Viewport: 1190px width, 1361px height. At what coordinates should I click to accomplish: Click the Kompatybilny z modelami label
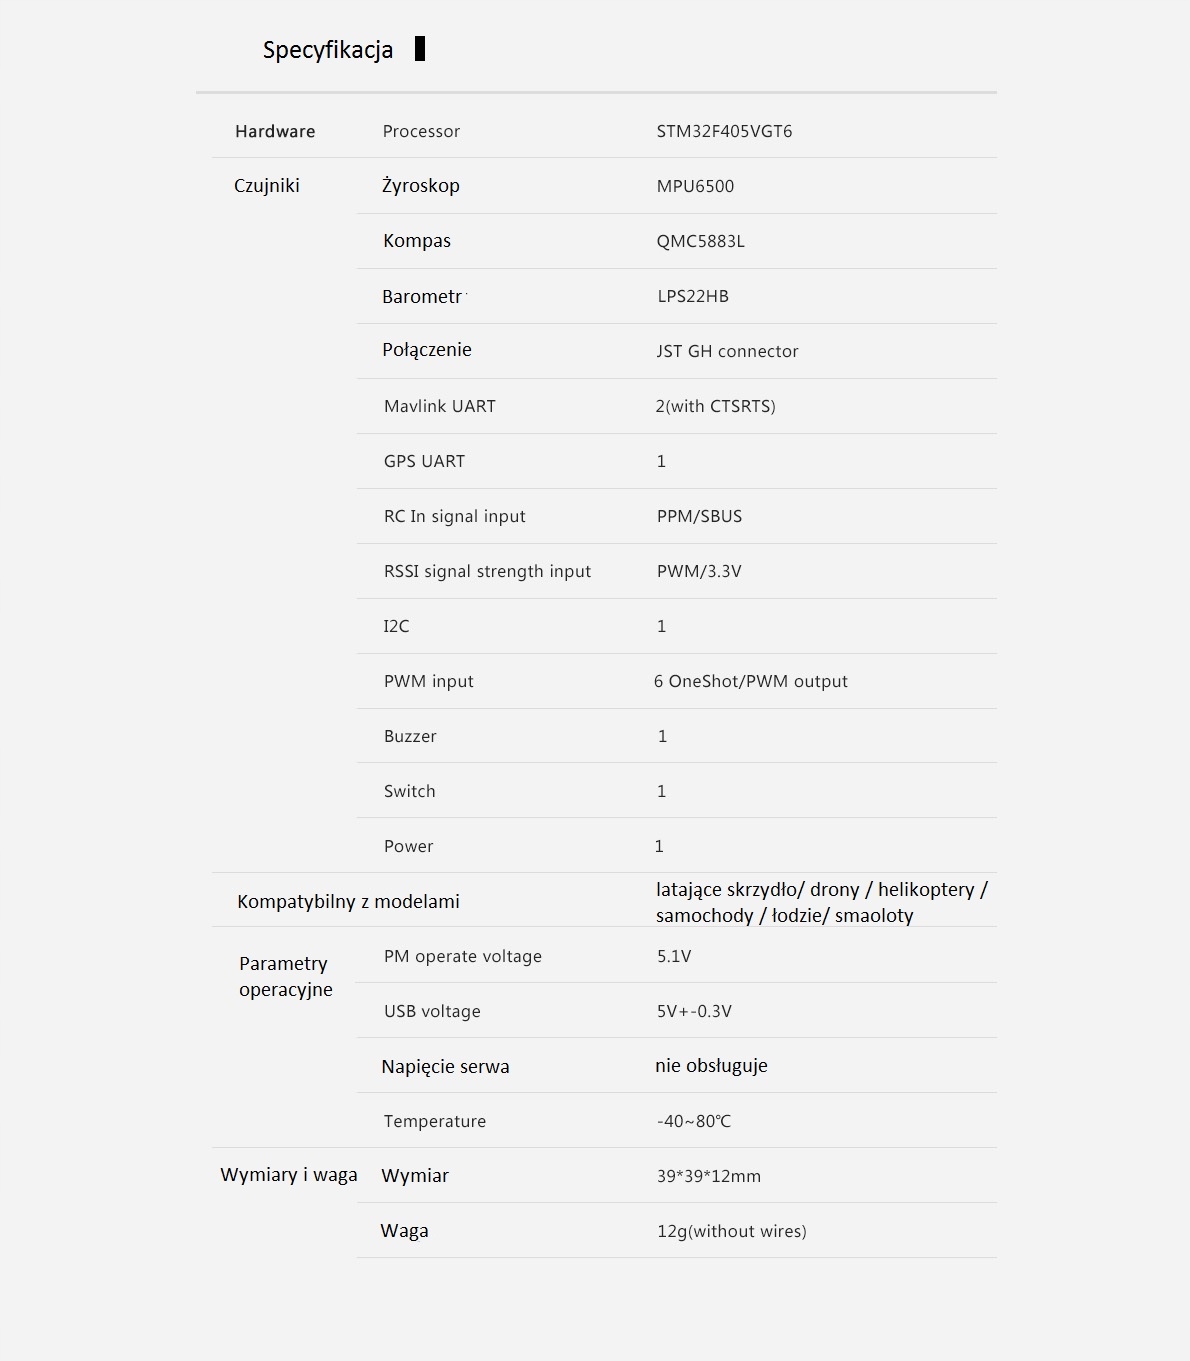348,901
